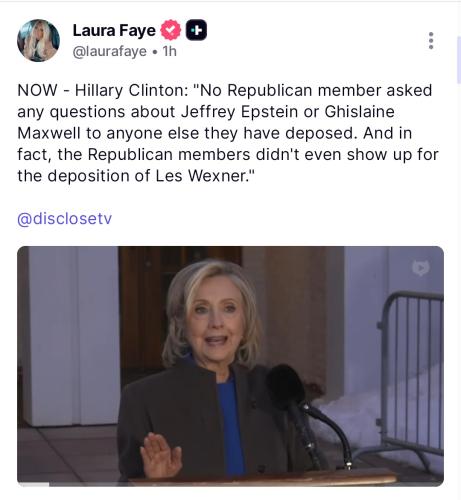
Task: Click the dark plus subscriber badge
Action: pyautogui.click(x=196, y=30)
